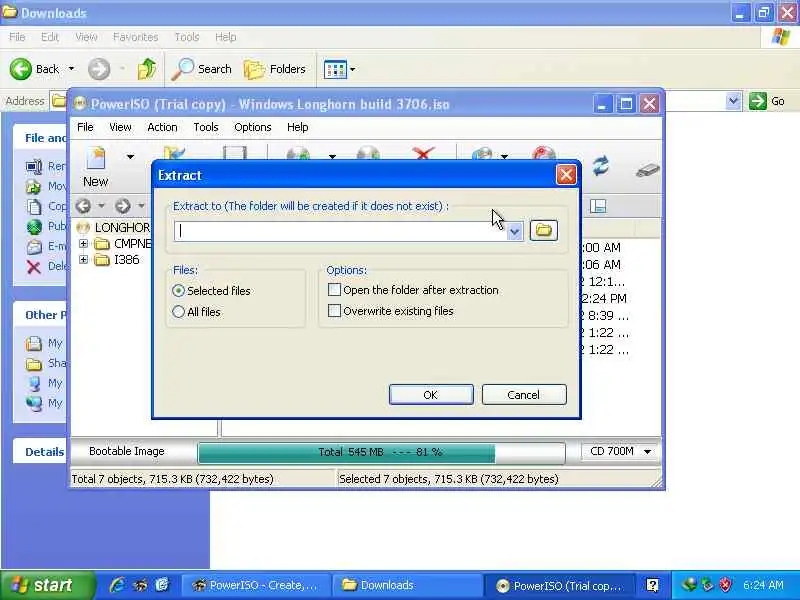Open the PowerISO Action menu
The image size is (800, 600).
(162, 127)
